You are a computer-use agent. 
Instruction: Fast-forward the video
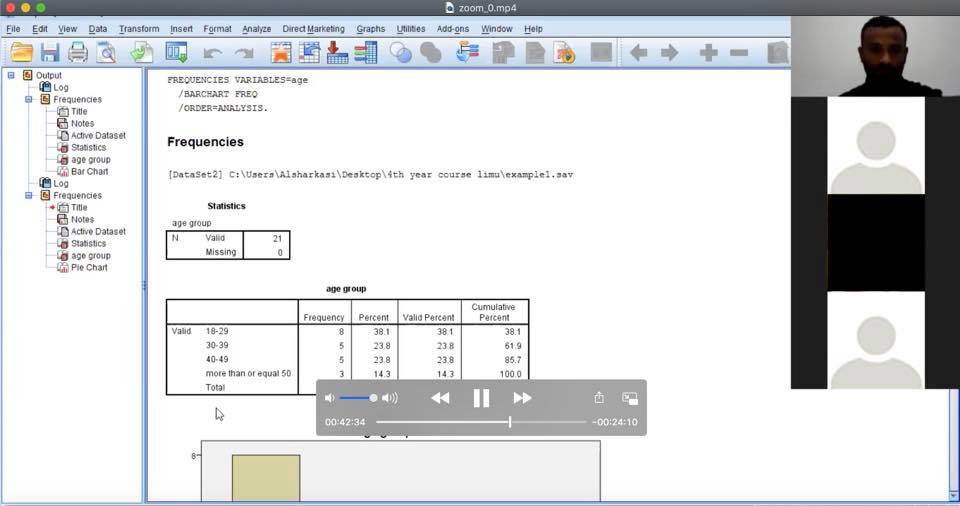[522, 398]
